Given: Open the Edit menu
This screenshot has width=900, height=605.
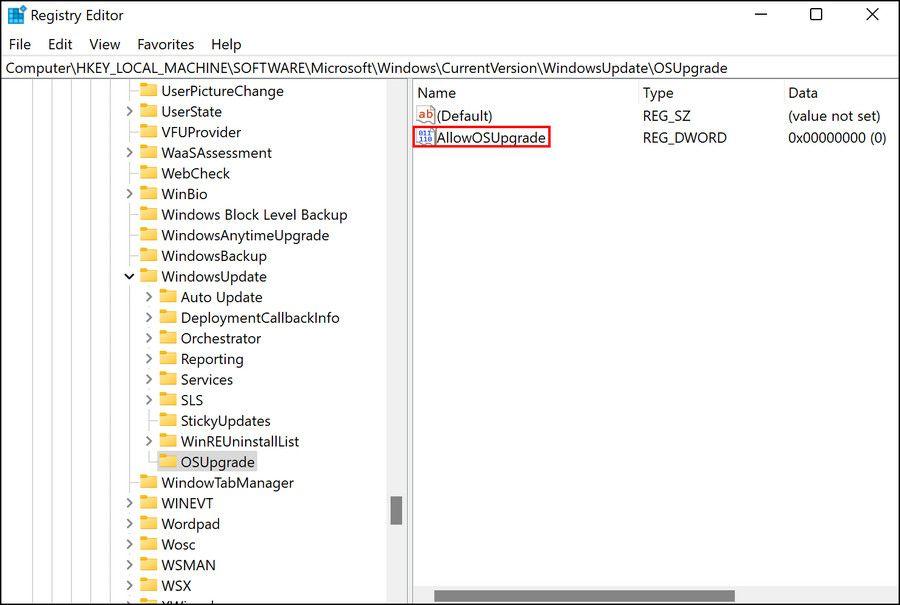Looking at the screenshot, I should pyautogui.click(x=60, y=44).
